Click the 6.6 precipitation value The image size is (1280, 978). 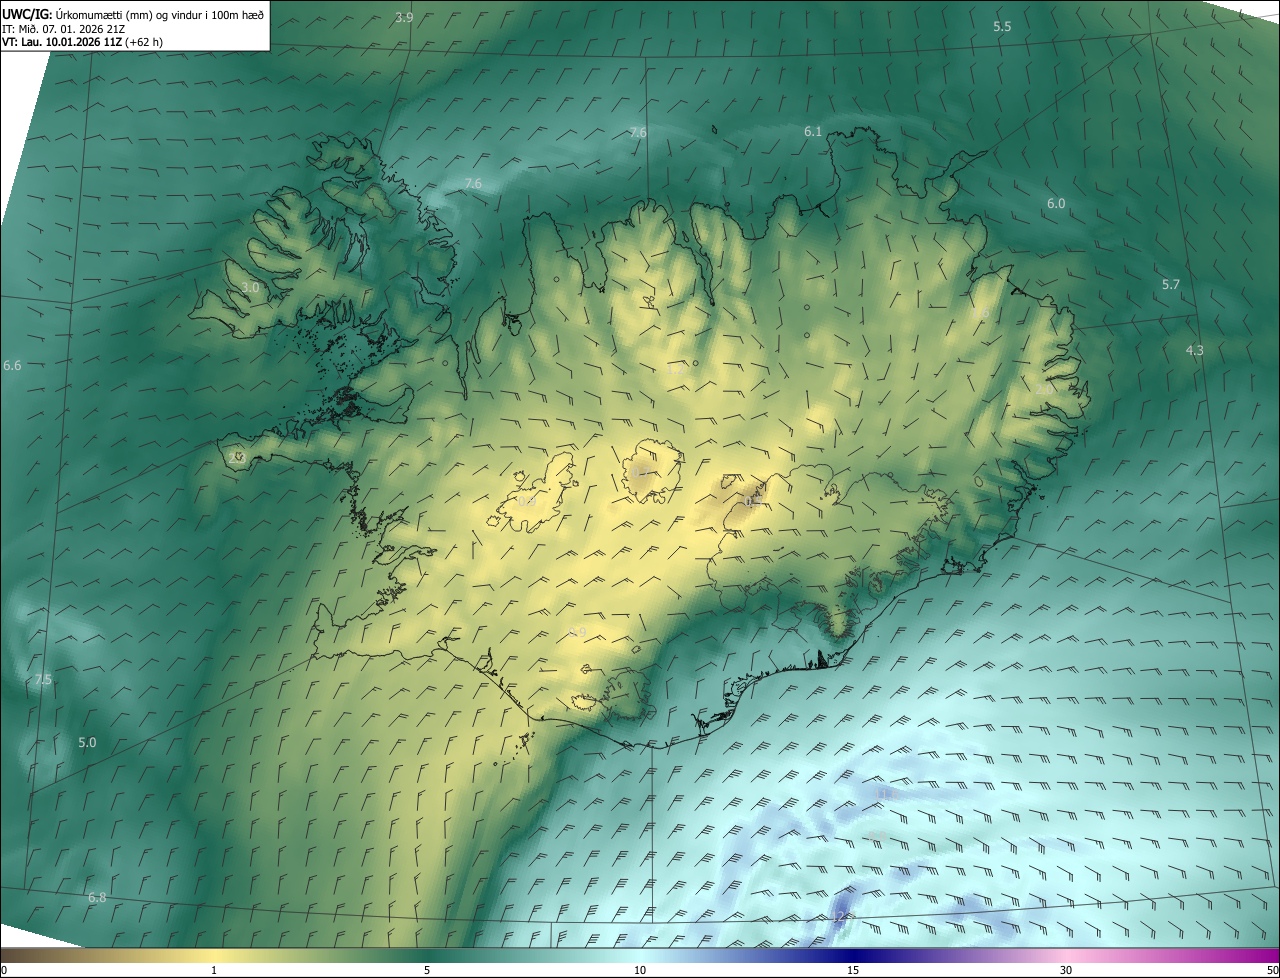tap(12, 366)
